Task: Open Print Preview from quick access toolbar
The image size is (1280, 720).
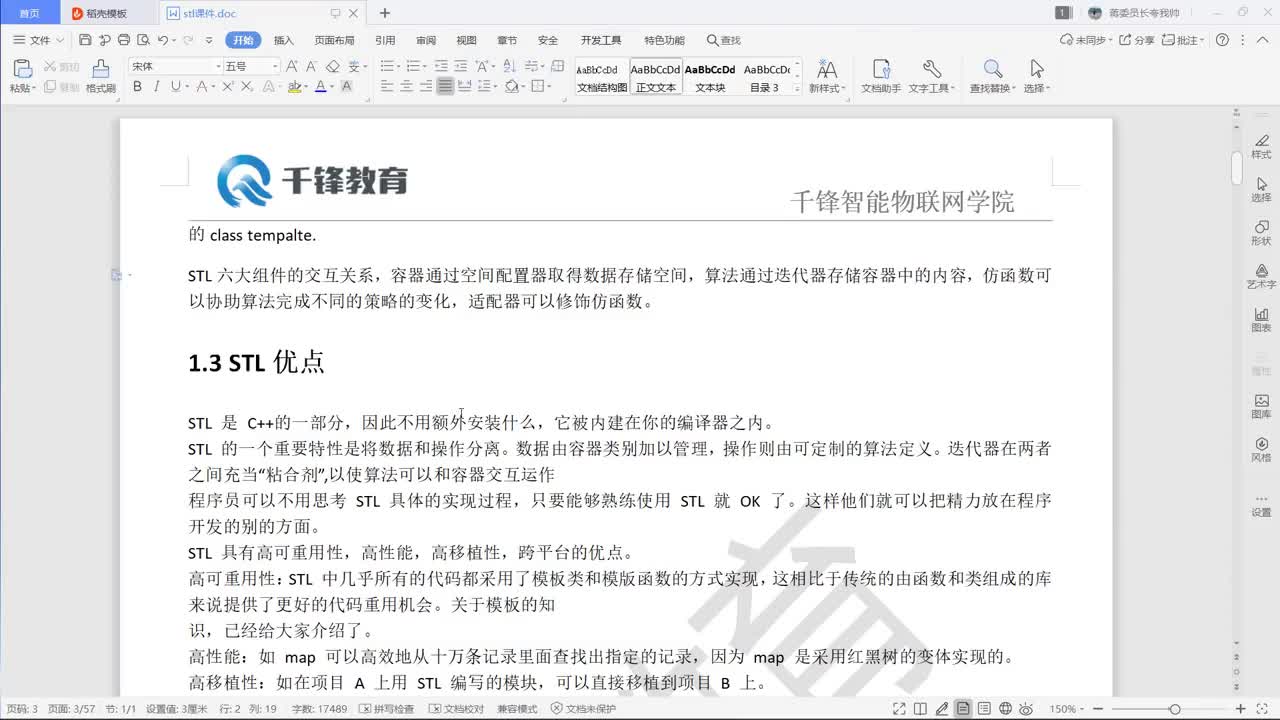Action: point(142,40)
